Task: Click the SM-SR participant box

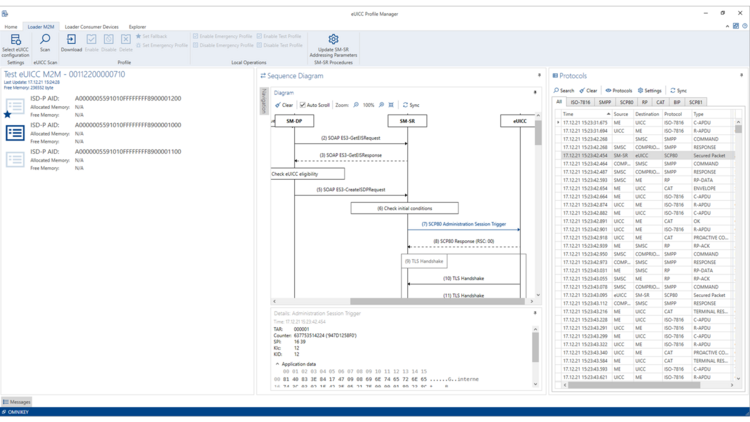Action: coord(408,121)
